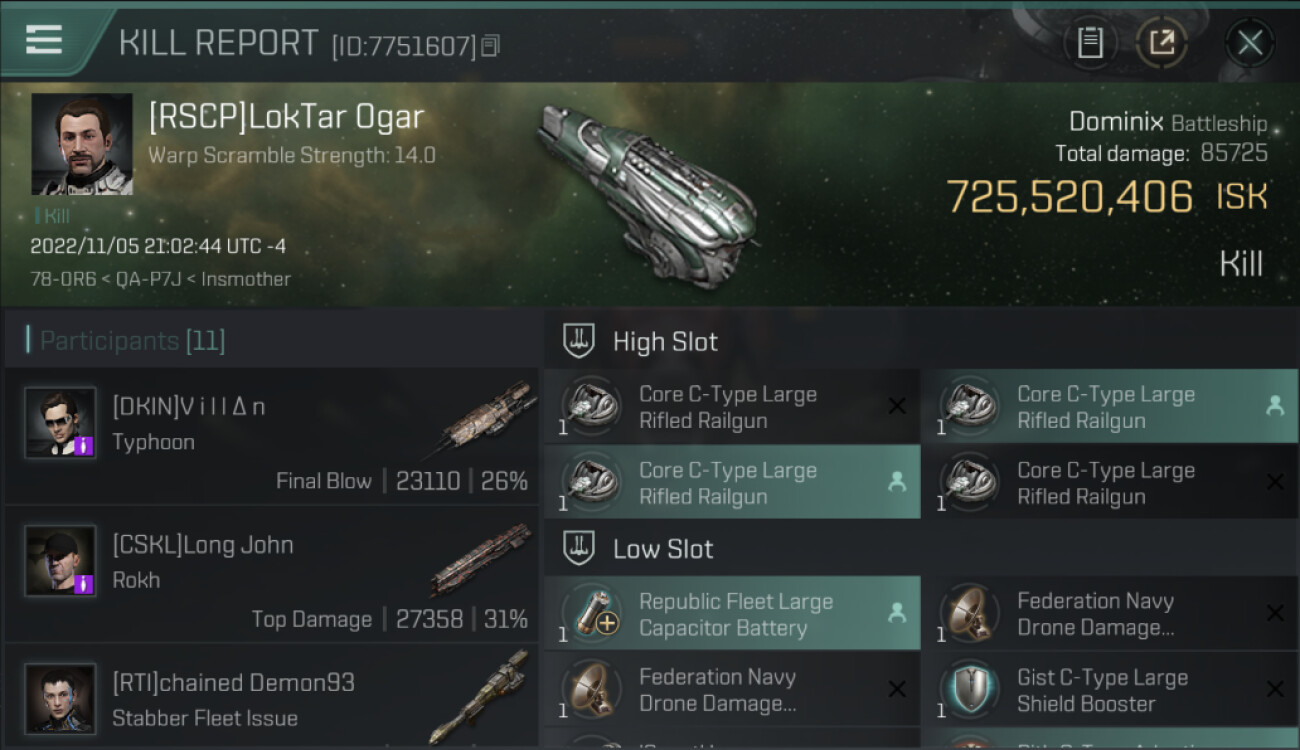Copy the kill report ID
Viewport: 1300px width, 750px height.
pyautogui.click(x=490, y=45)
